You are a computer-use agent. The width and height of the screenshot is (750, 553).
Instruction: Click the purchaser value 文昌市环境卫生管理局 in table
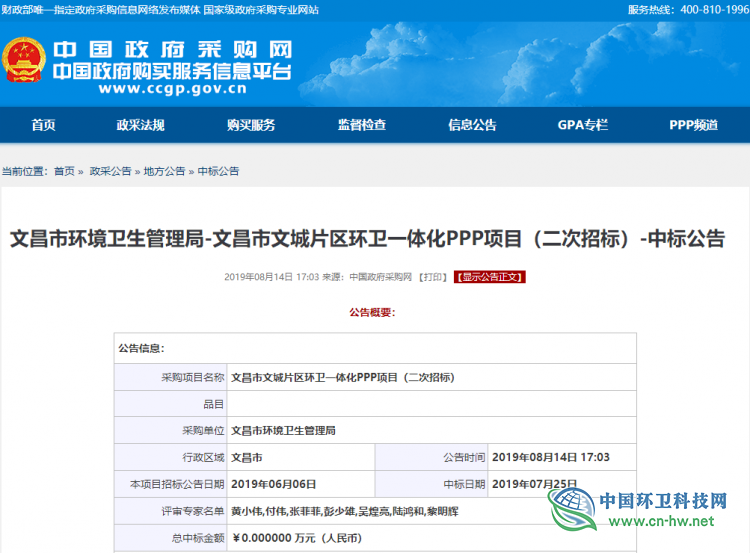pos(283,431)
